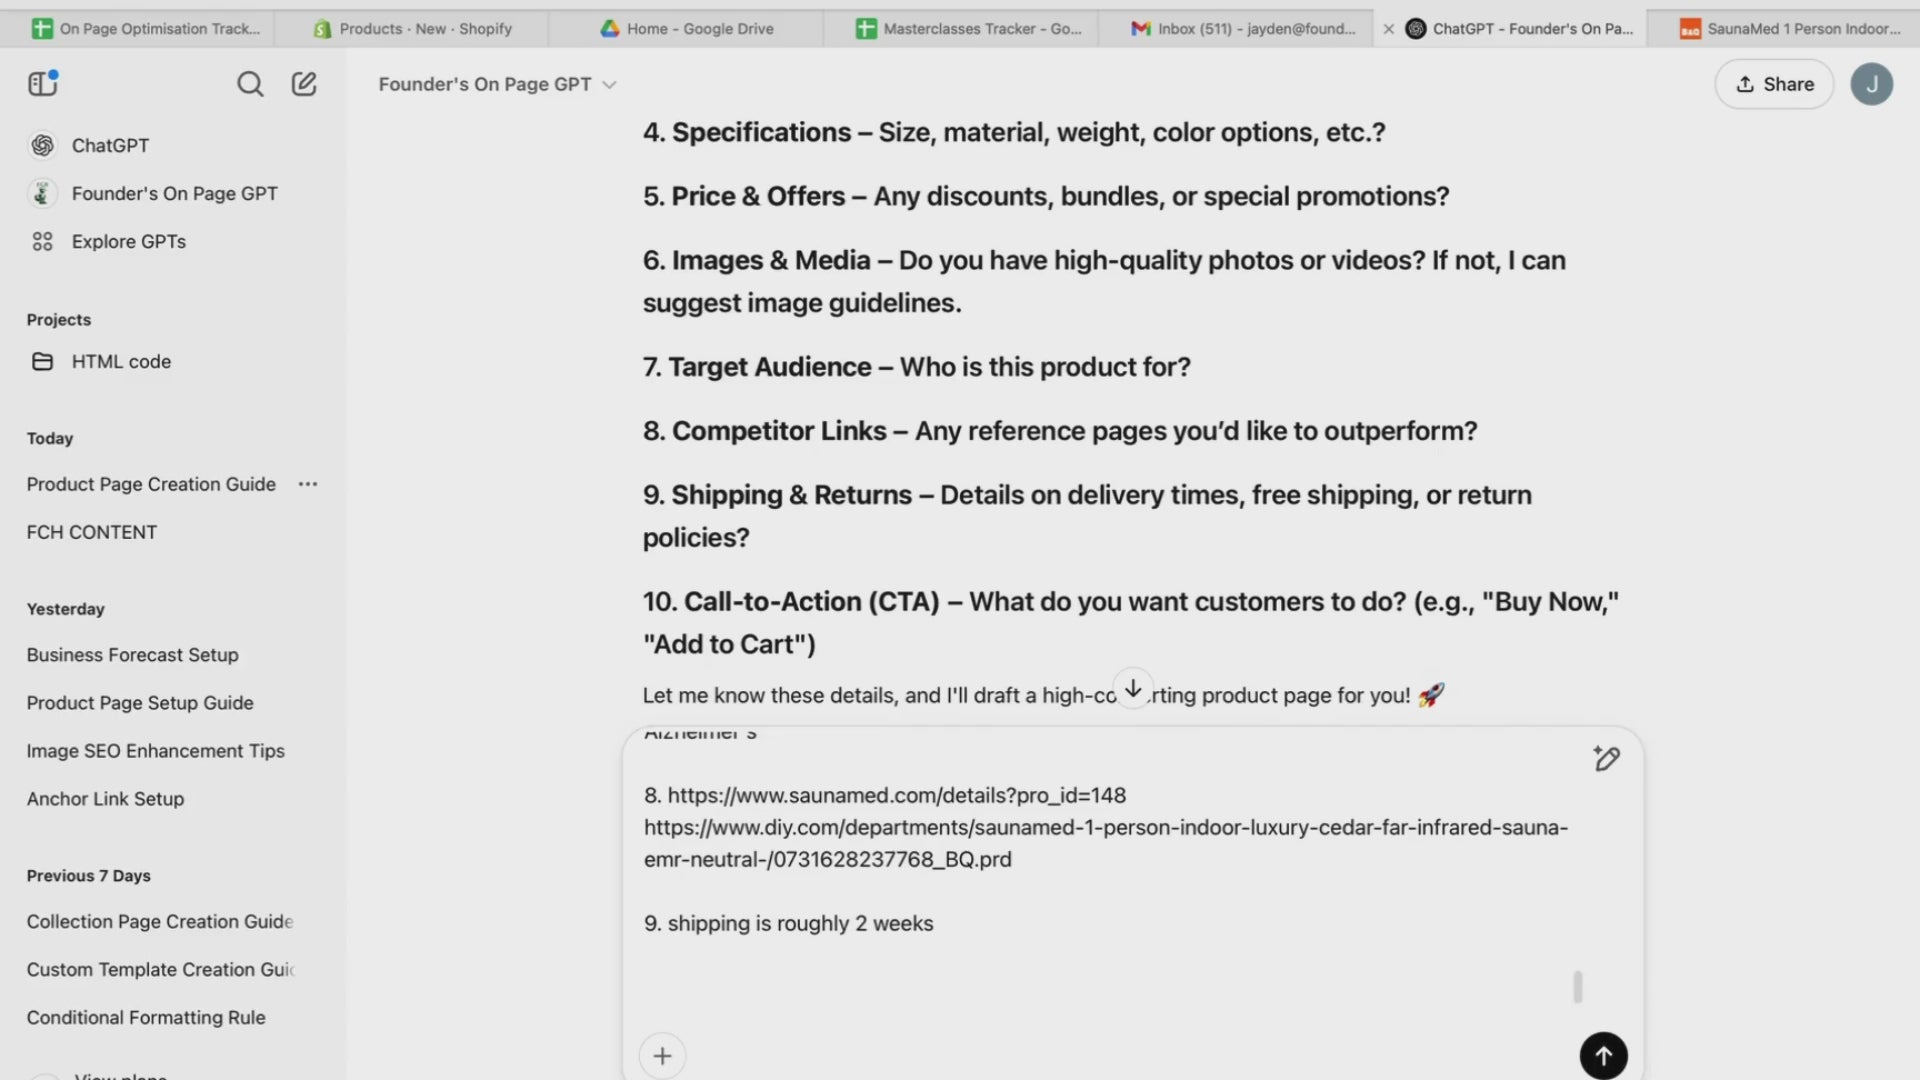Viewport: 1920px width, 1080px height.
Task: Click the expand composer pencil icon
Action: (1606, 759)
